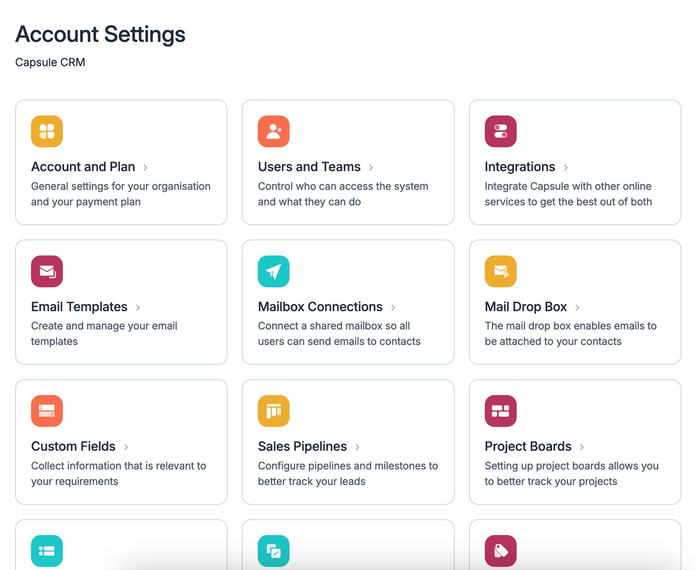Expand chevron next to Sales Pipelines
Image resolution: width=700 pixels, height=570 pixels.
point(357,447)
